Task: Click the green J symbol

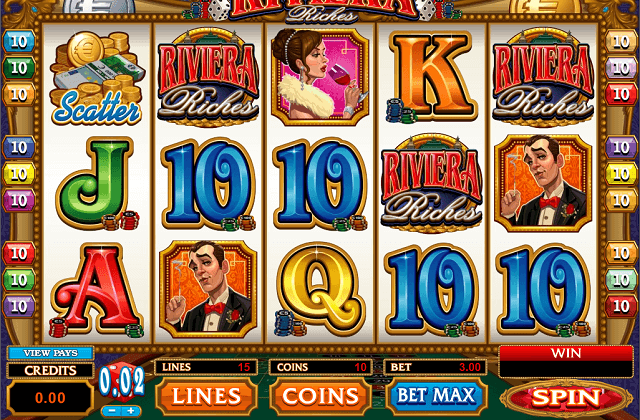Action: click(x=97, y=184)
